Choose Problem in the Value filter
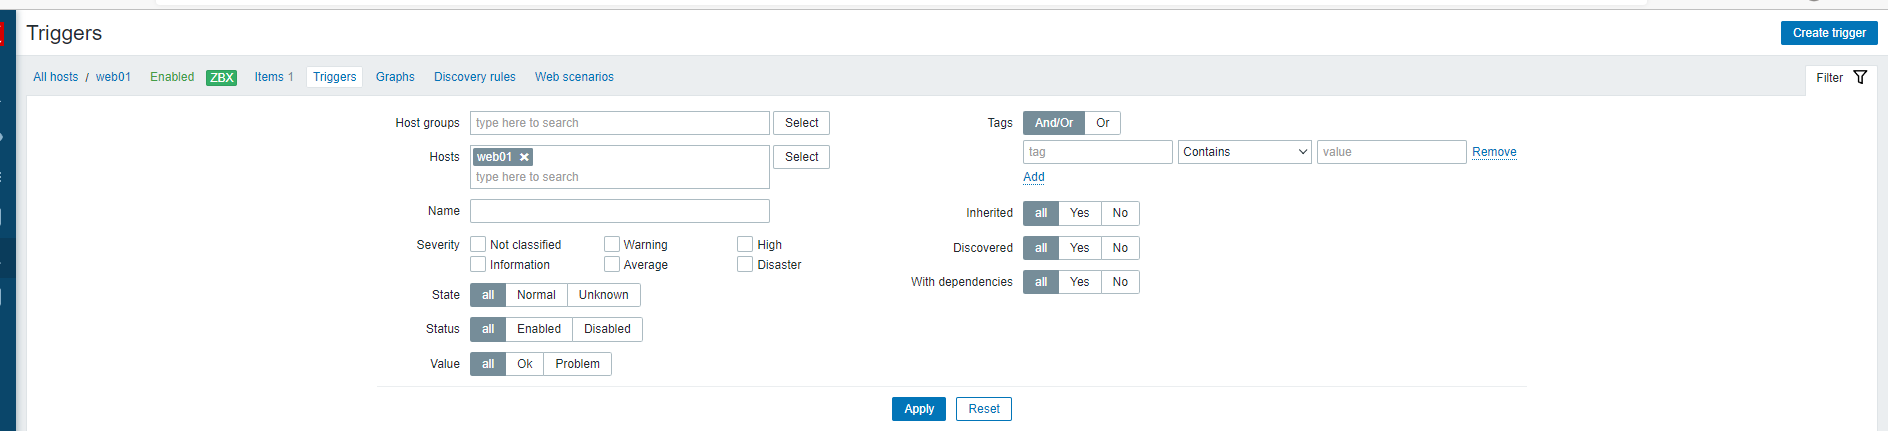 coord(577,364)
